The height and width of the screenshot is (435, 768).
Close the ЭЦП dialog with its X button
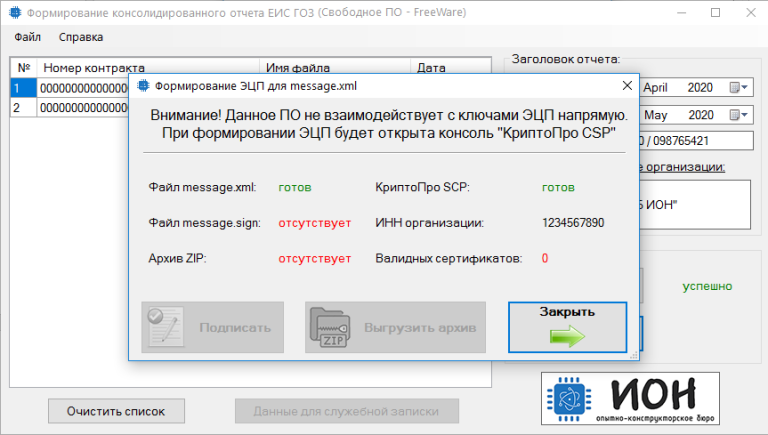[x=624, y=86]
